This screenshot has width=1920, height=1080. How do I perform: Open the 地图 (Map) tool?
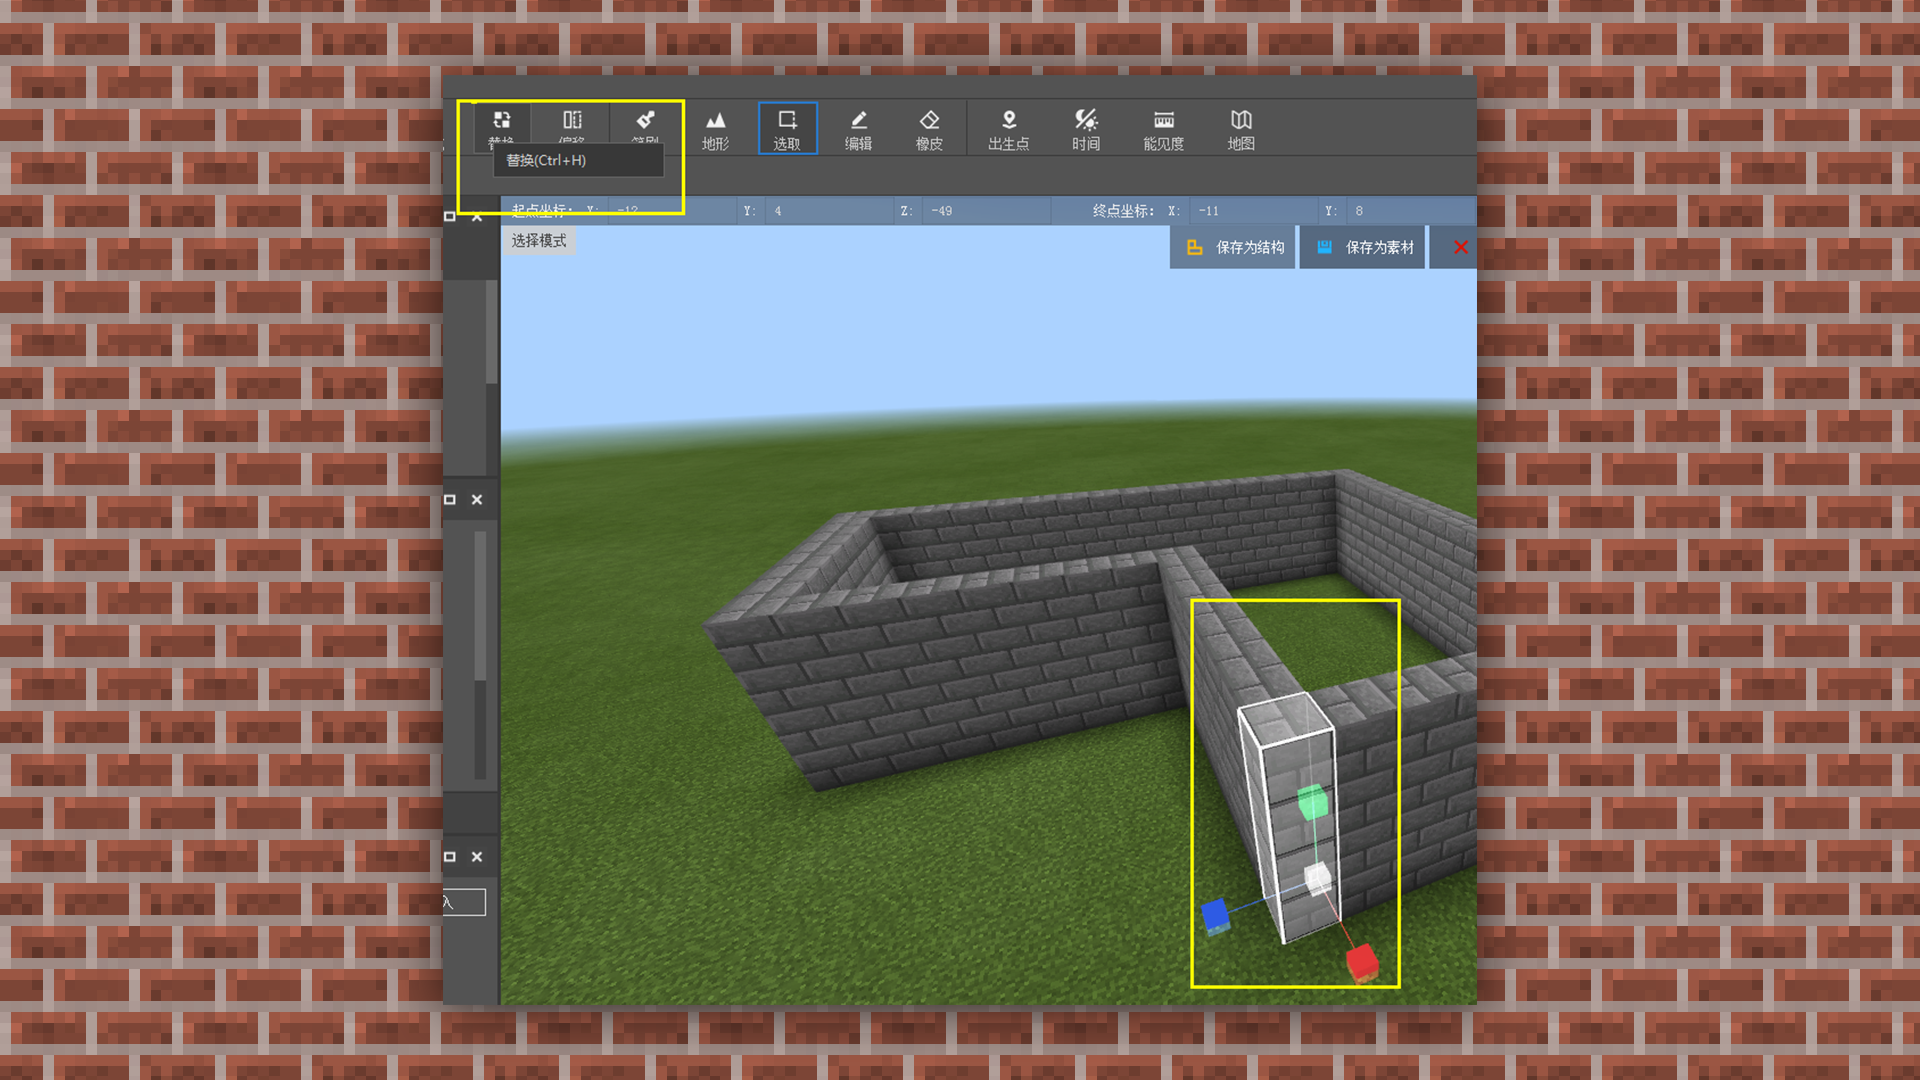[1241, 129]
